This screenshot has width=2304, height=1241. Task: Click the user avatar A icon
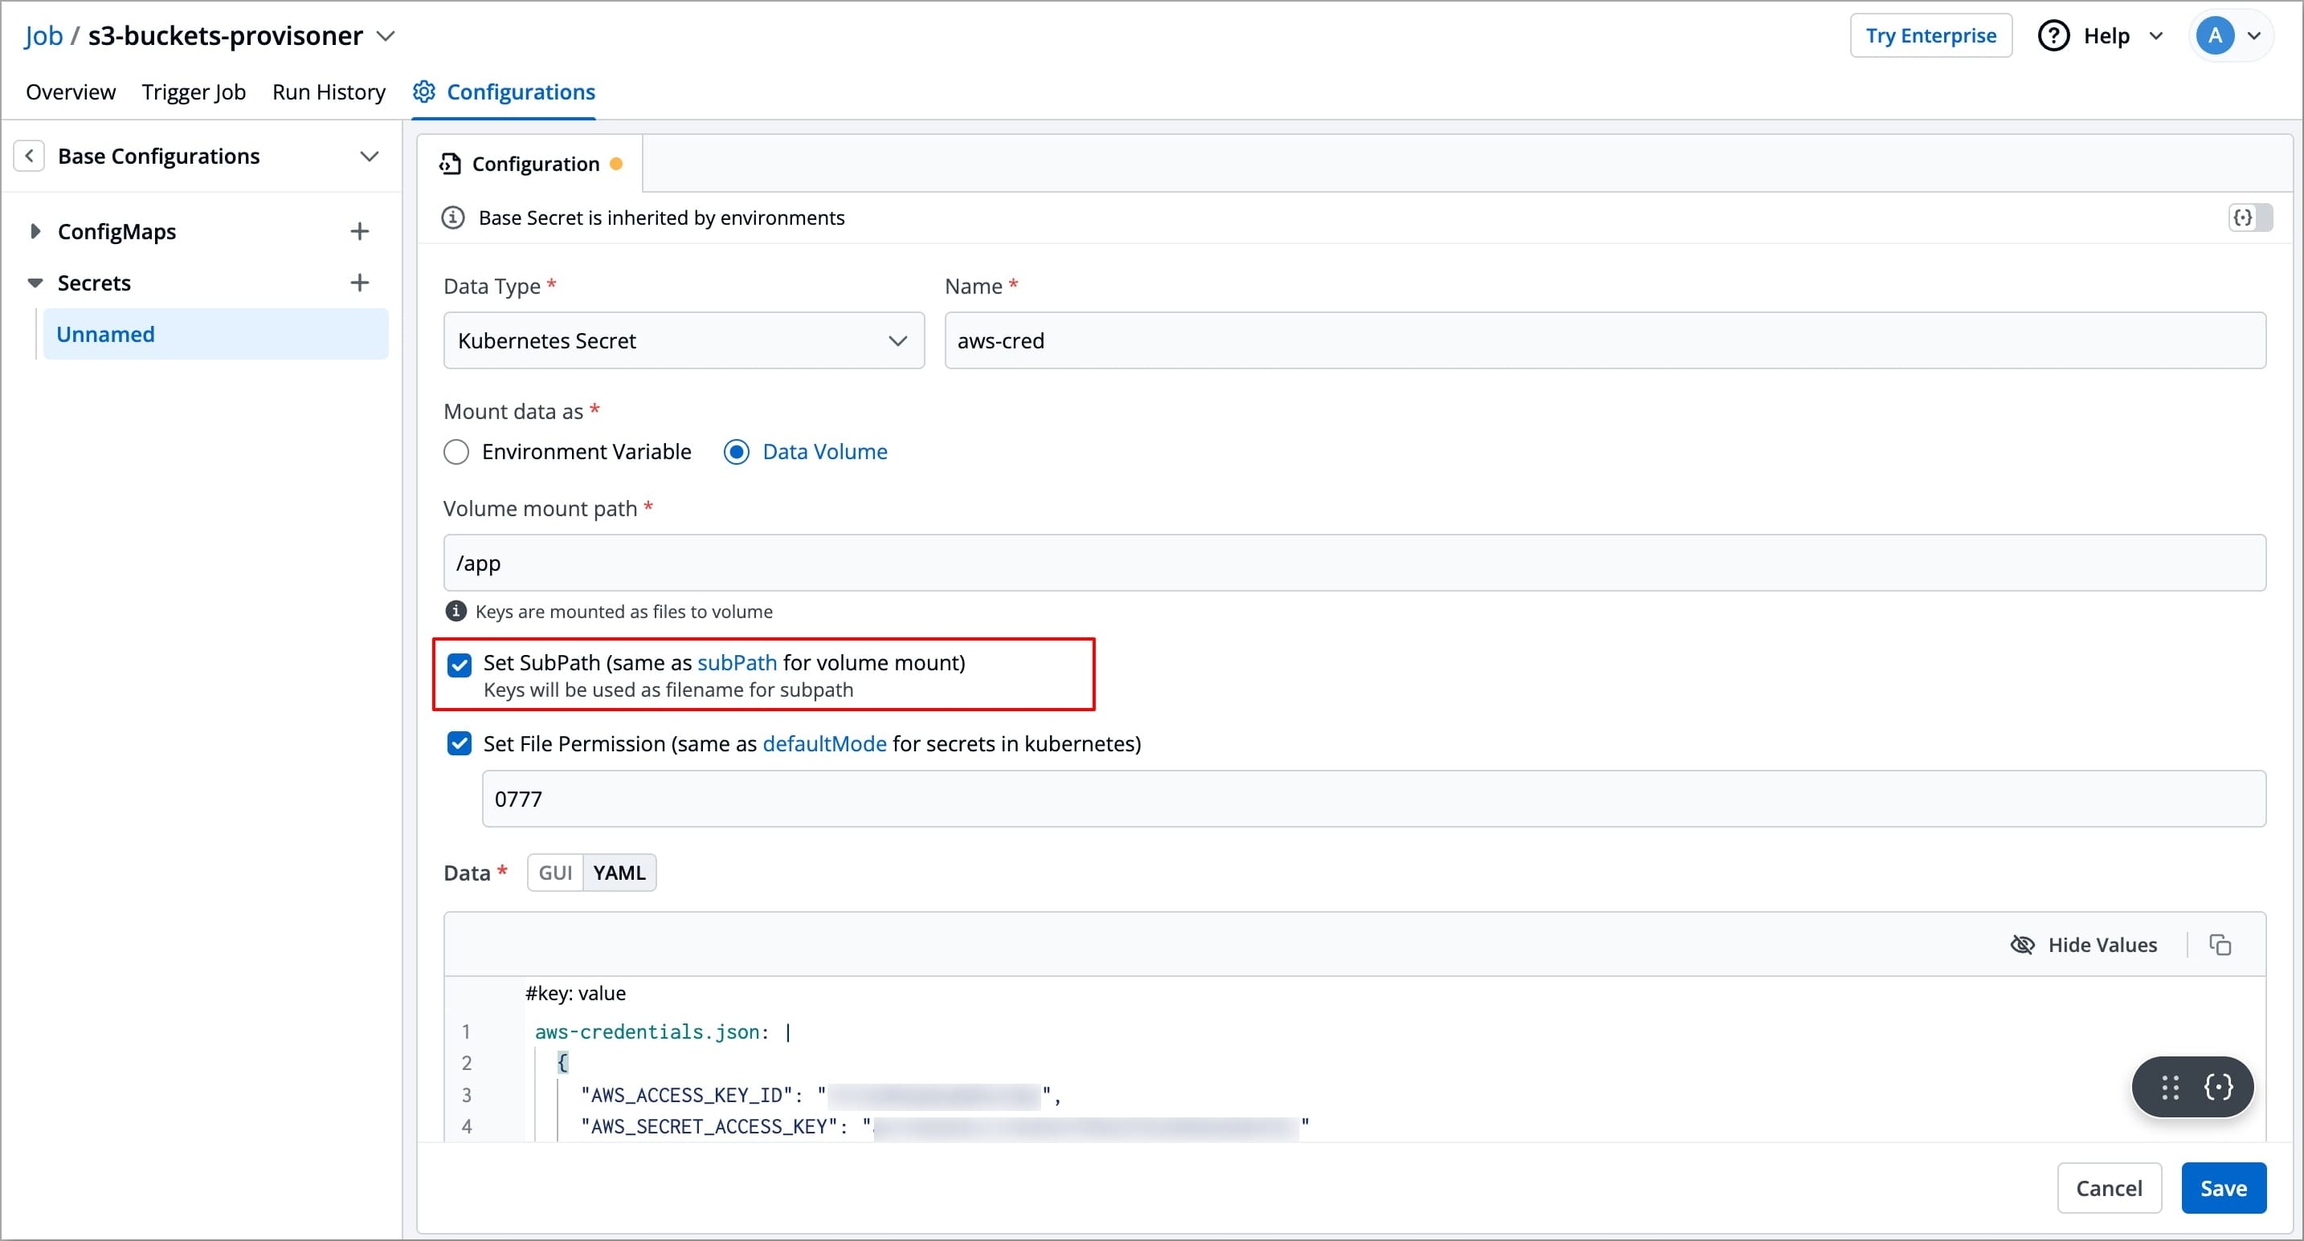2215,36
